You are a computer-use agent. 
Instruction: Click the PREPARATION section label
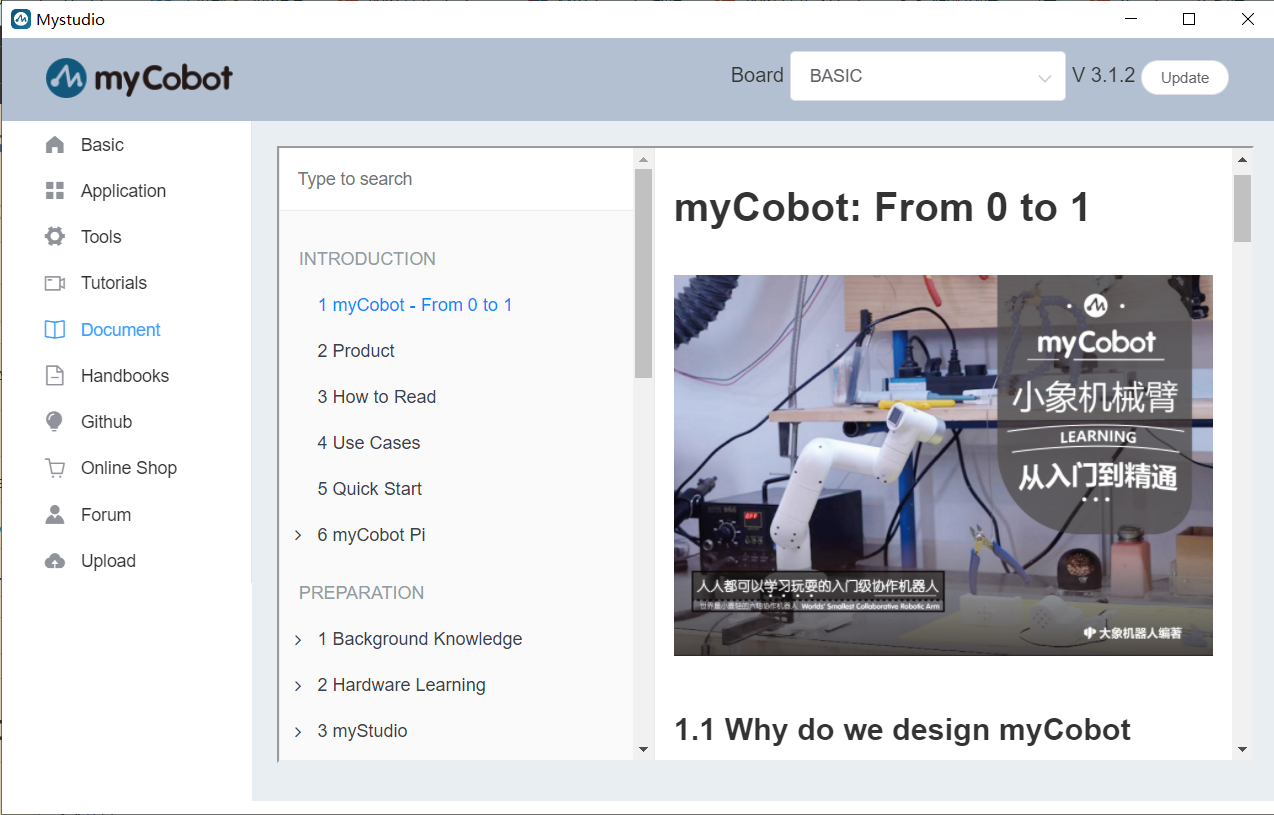pyautogui.click(x=361, y=593)
